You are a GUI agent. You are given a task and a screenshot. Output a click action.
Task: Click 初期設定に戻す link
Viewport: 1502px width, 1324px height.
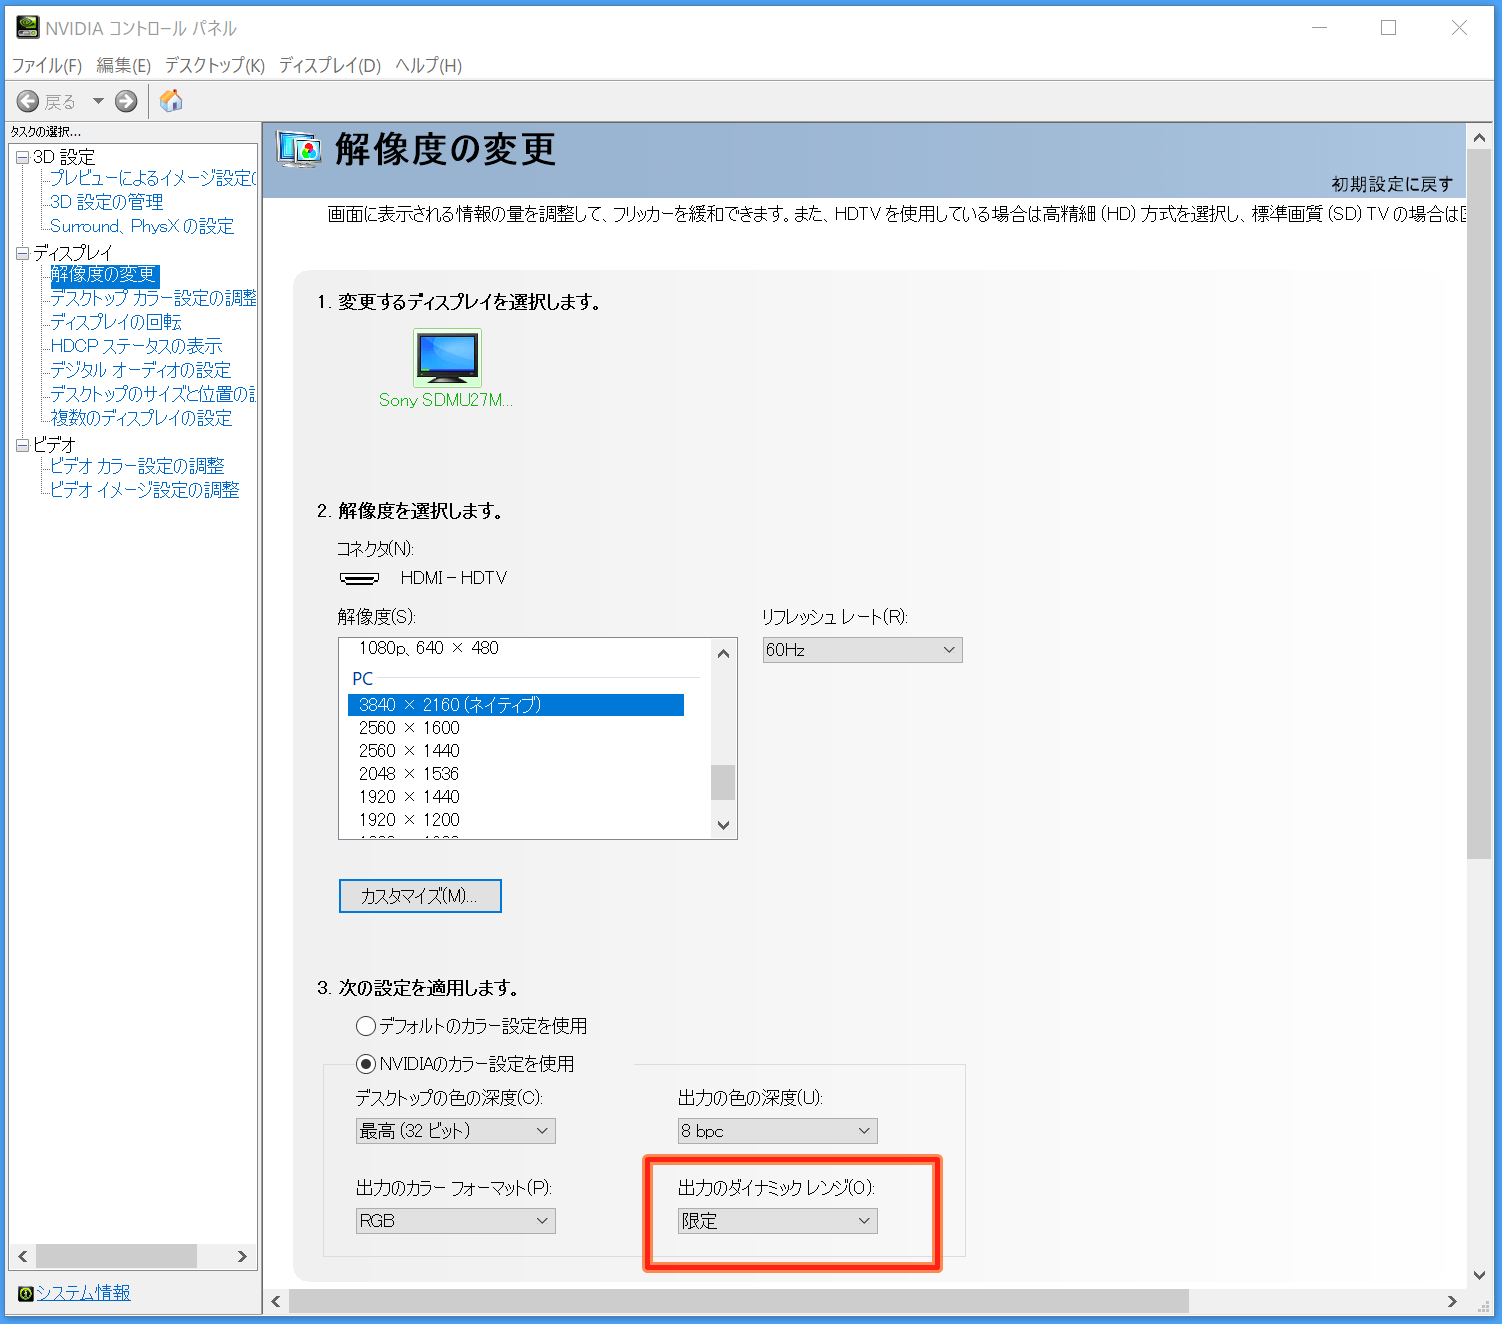coord(1392,184)
